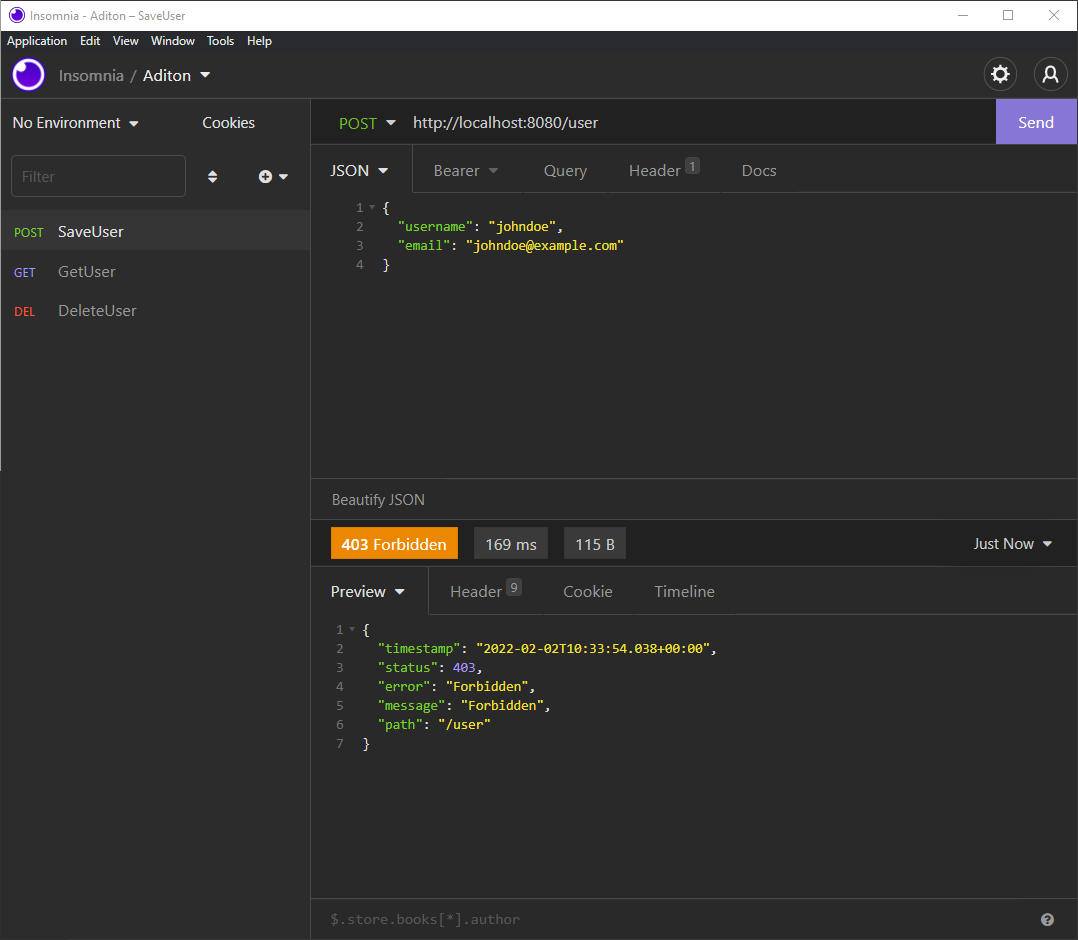Close the Insomnia window
The height and width of the screenshot is (940, 1078).
[x=1053, y=15]
